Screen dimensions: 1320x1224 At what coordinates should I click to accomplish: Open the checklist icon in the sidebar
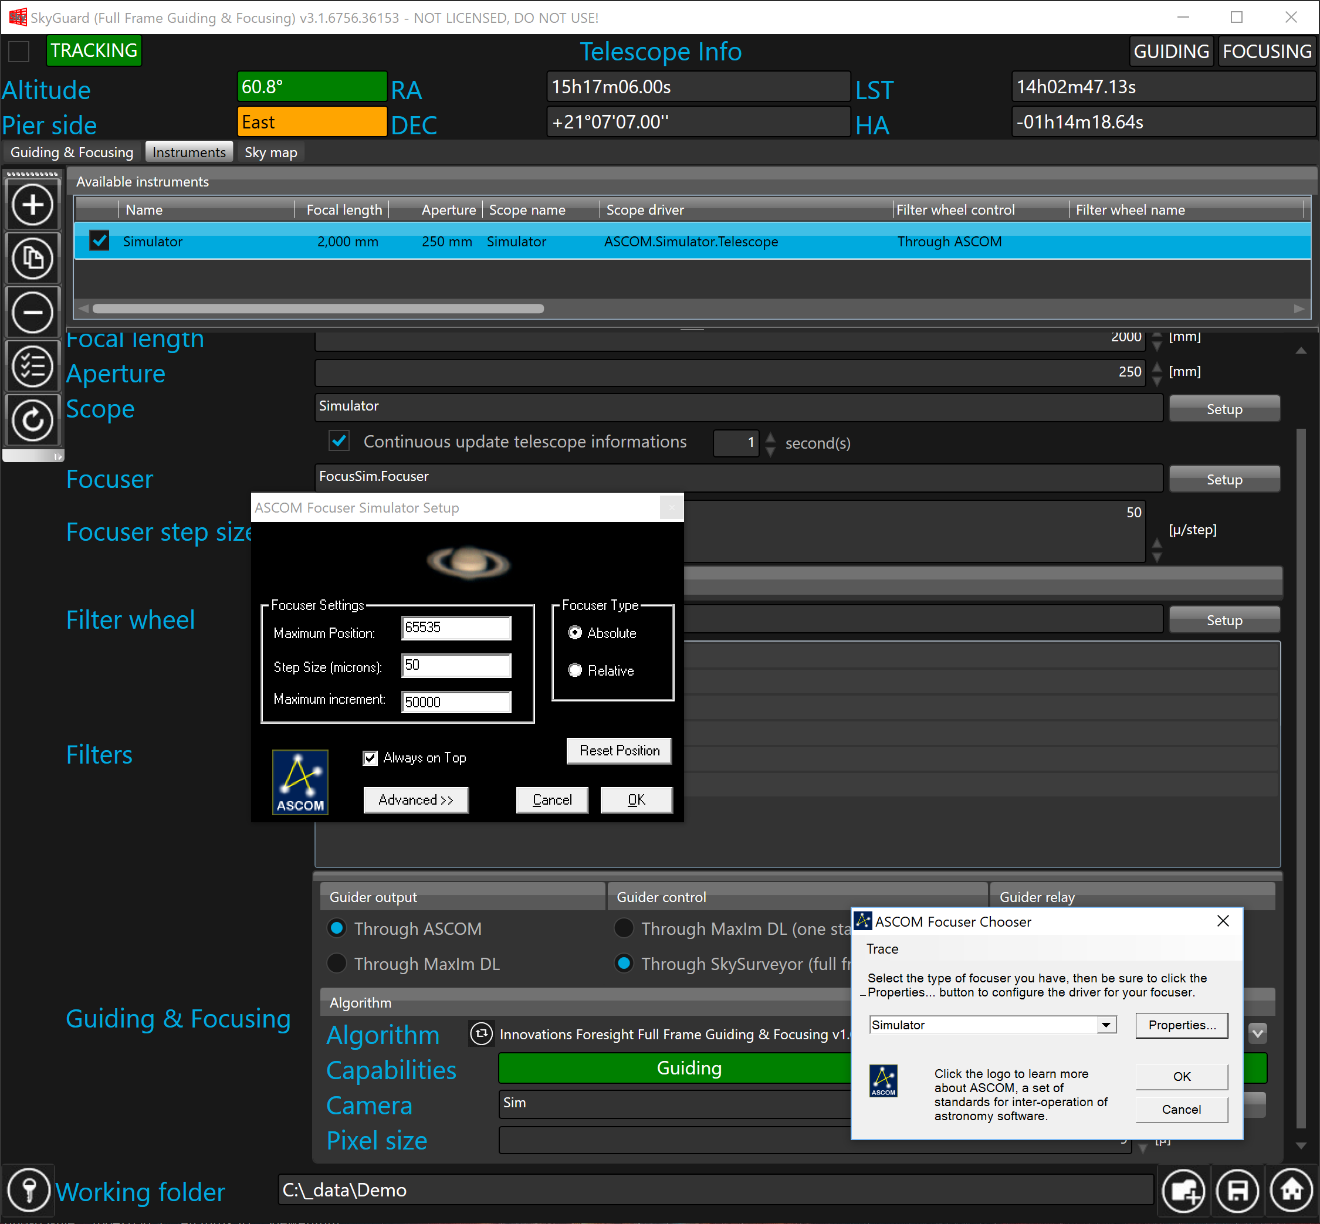point(32,366)
